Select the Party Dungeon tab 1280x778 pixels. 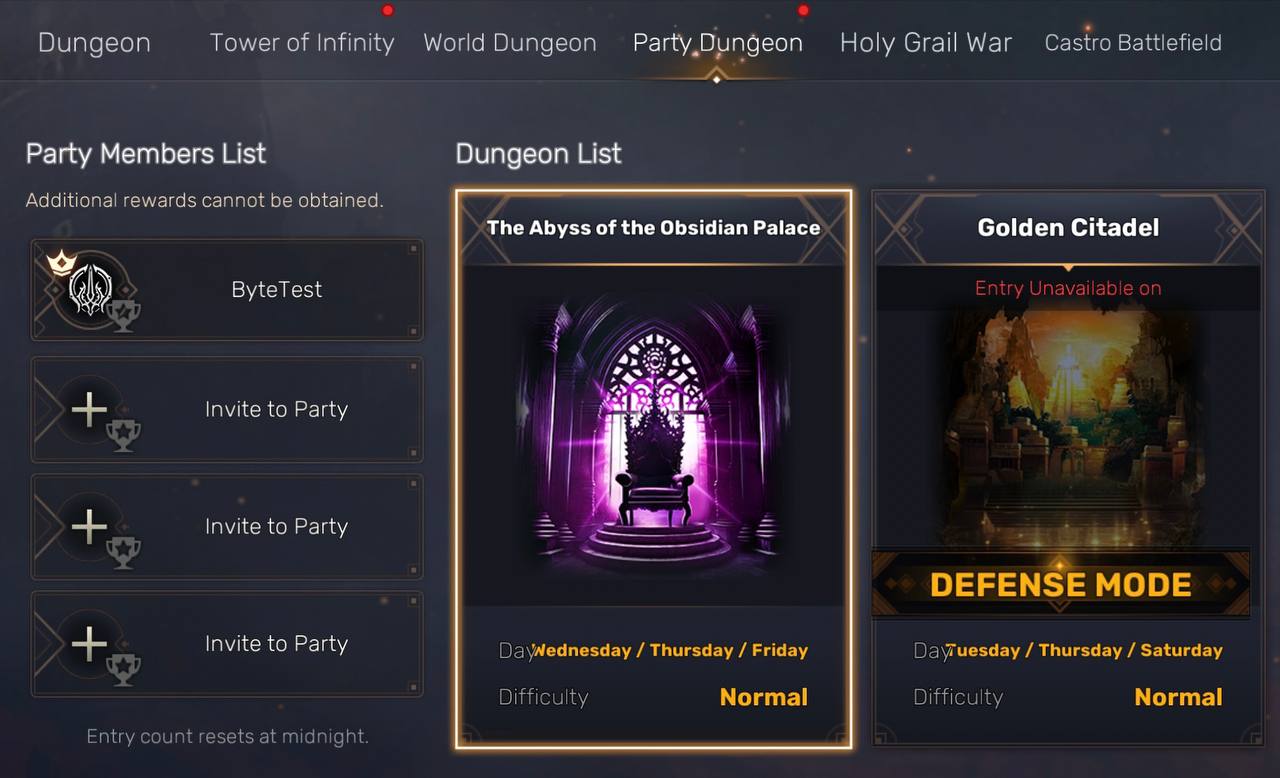pos(718,43)
